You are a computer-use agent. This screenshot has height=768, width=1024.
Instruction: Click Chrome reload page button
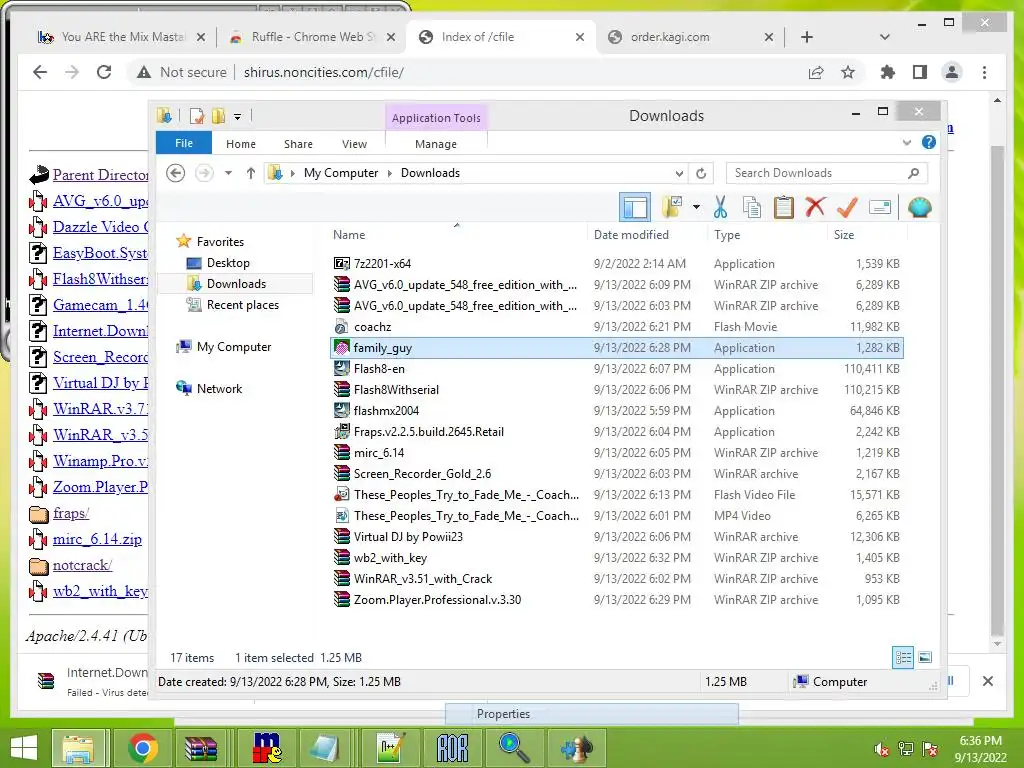pyautogui.click(x=104, y=72)
